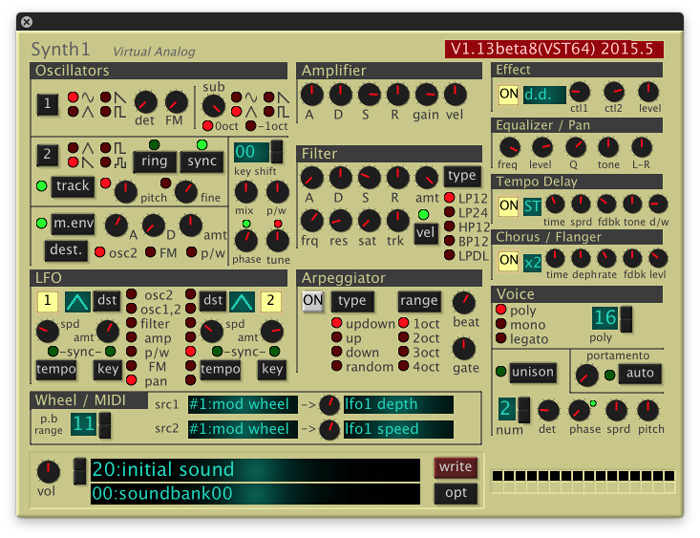700x538 pixels.
Task: Turn off the Arpeggiator ON switch
Action: [x=313, y=301]
